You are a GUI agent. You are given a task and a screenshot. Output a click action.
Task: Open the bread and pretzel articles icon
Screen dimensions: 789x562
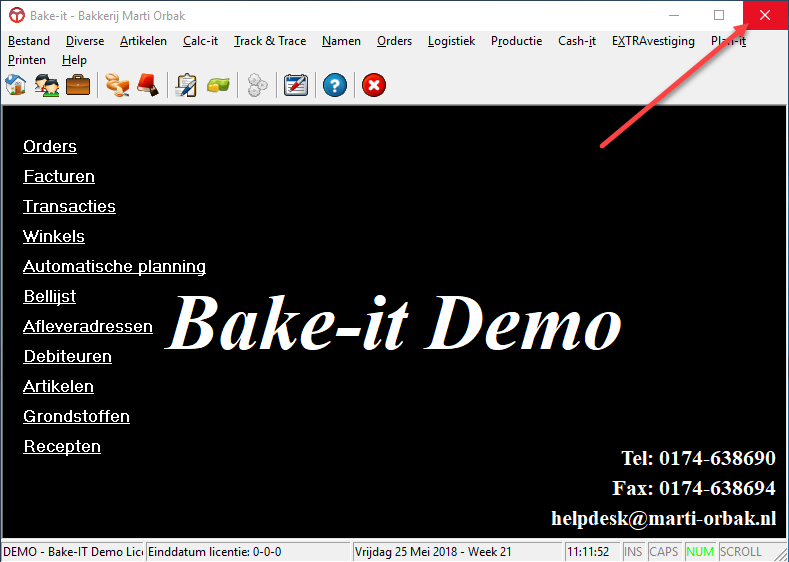(117, 85)
